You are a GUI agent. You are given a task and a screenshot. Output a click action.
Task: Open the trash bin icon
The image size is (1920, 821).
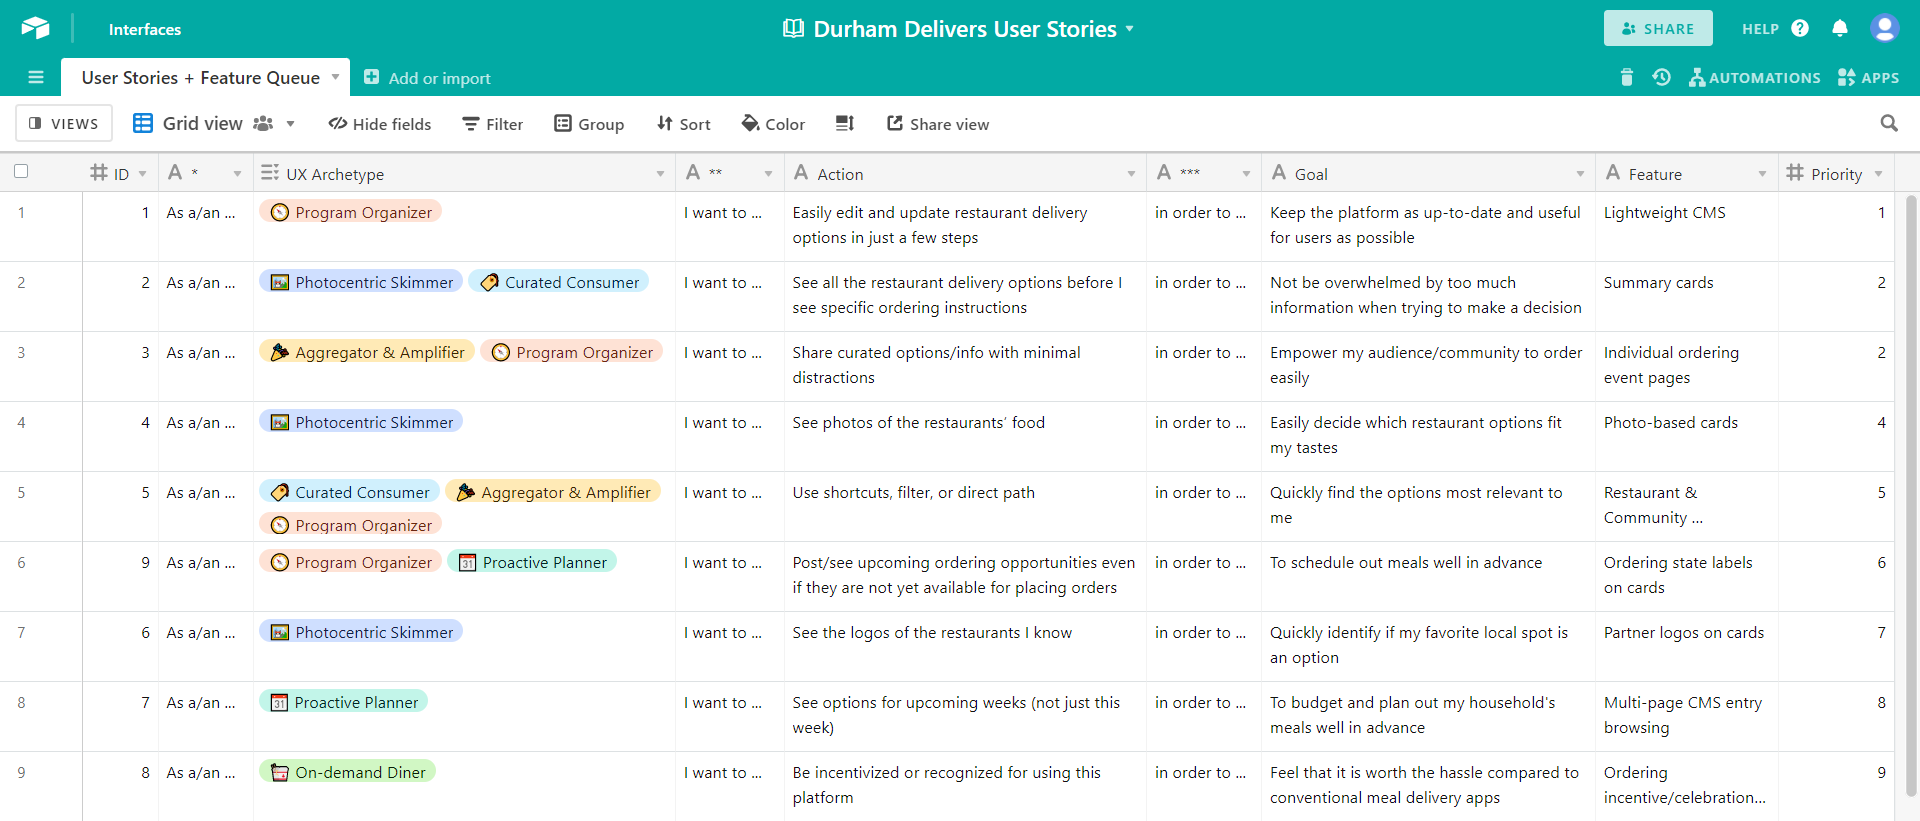coord(1627,77)
